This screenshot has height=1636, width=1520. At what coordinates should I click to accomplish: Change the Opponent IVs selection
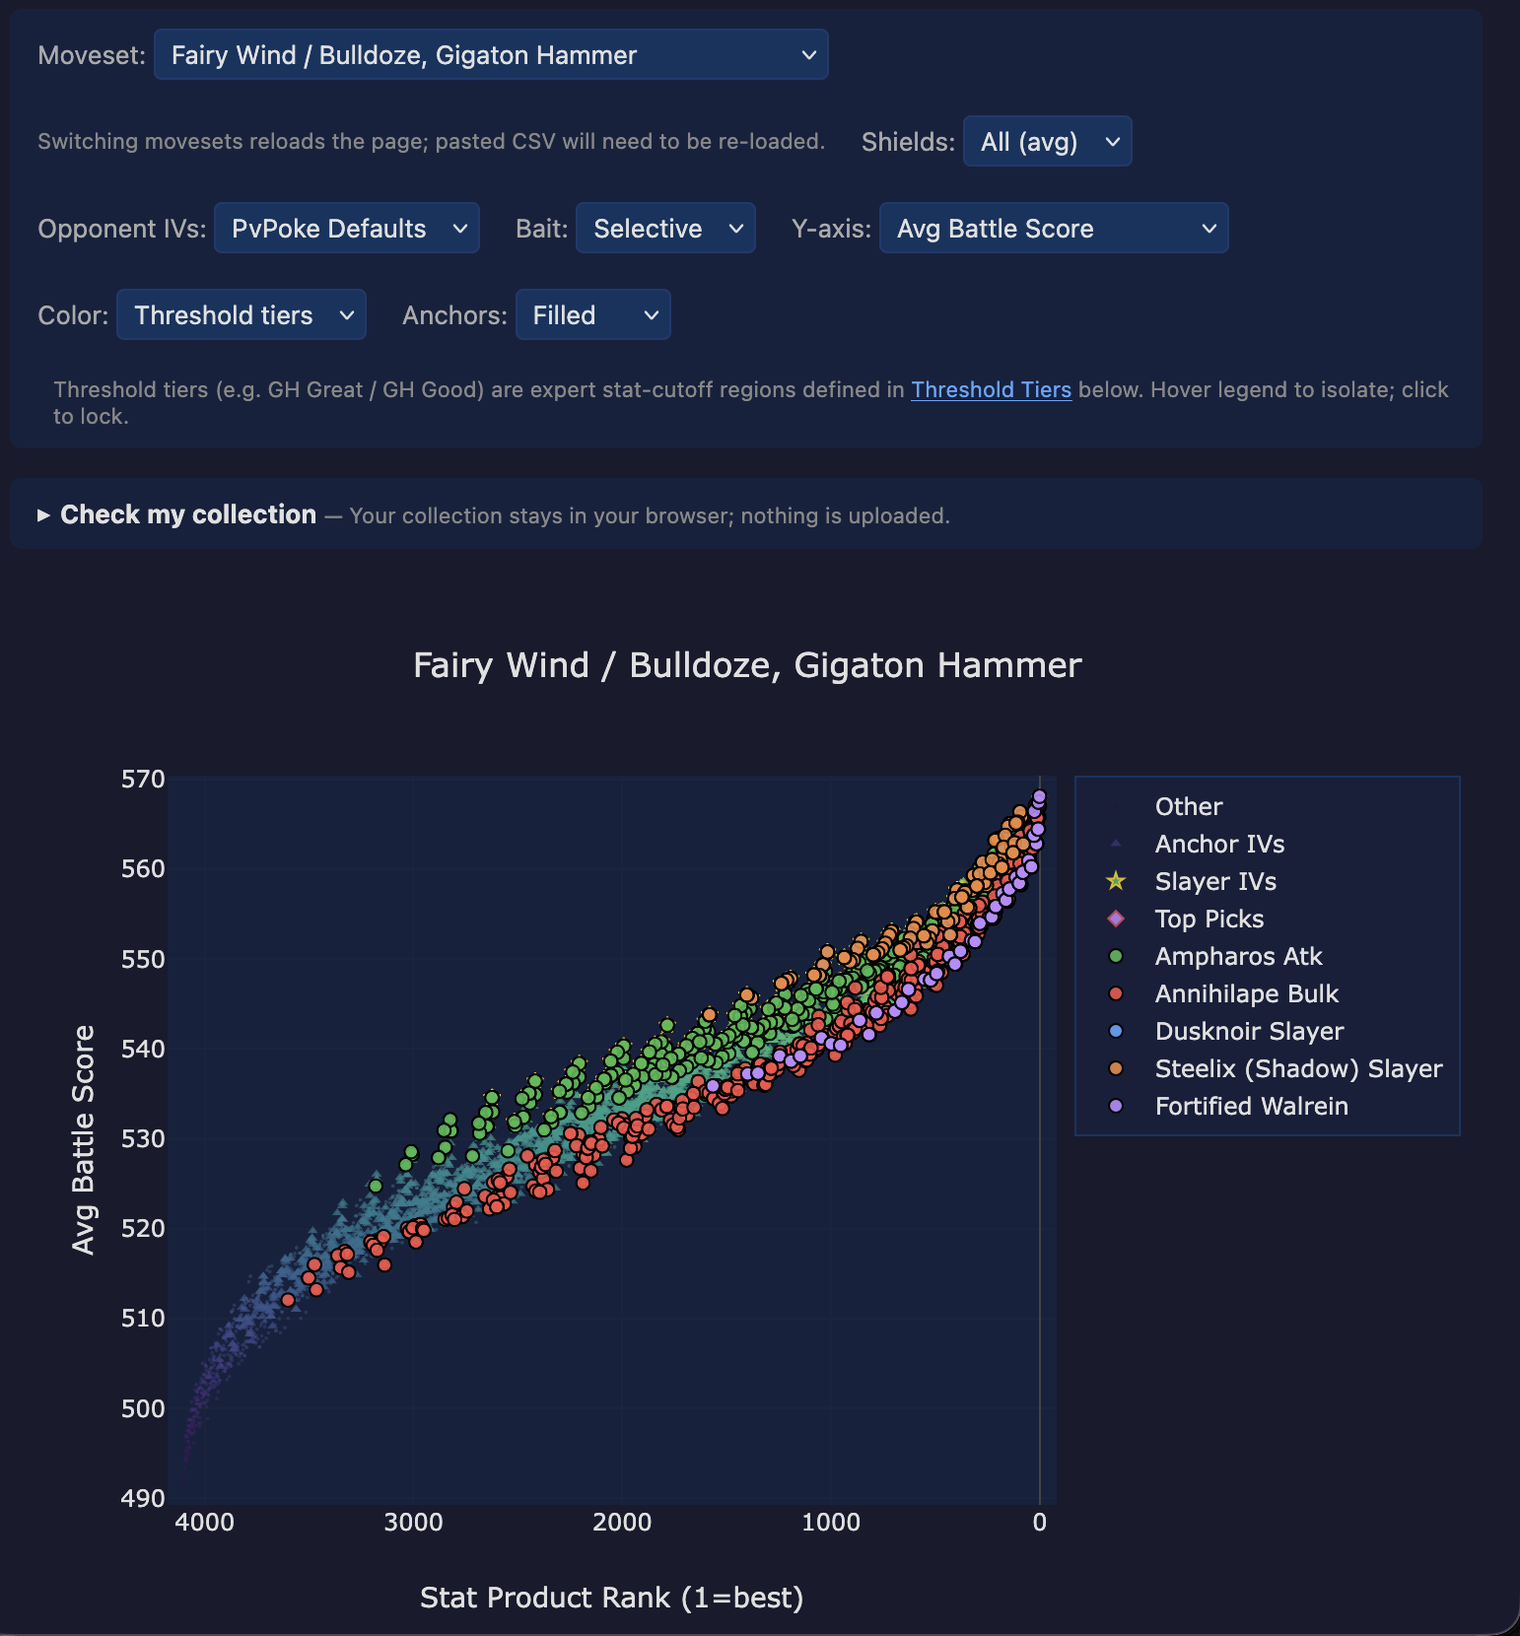click(347, 229)
